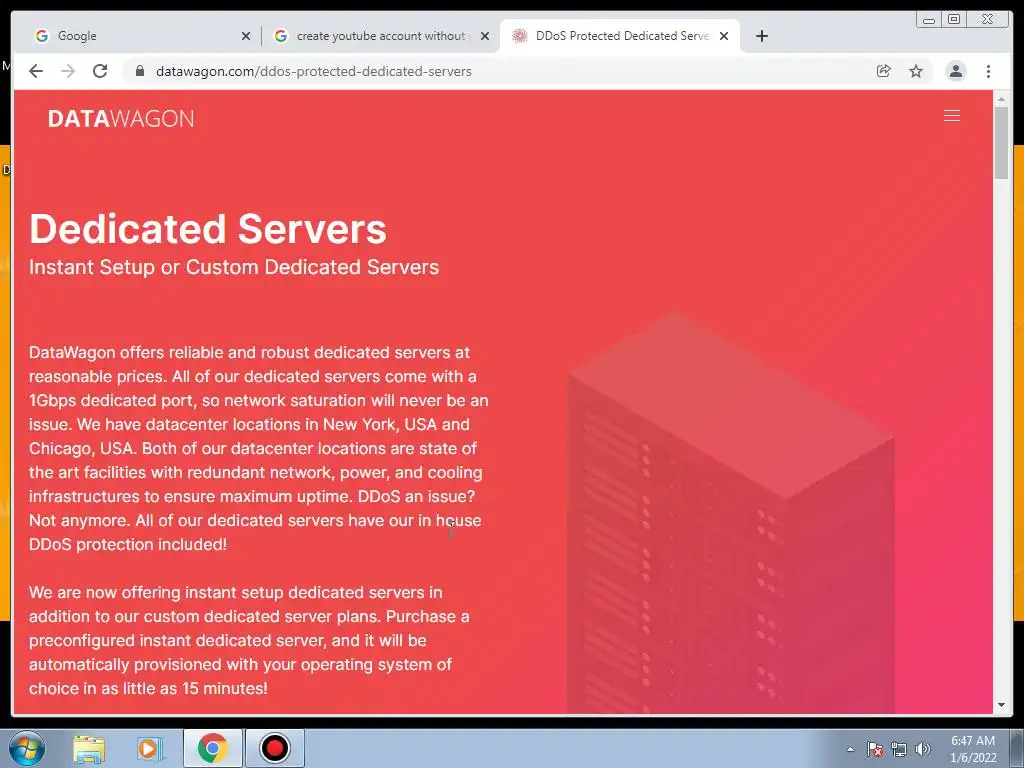This screenshot has width=1024, height=768.
Task: Open the Chrome profile avatar
Action: (x=955, y=71)
